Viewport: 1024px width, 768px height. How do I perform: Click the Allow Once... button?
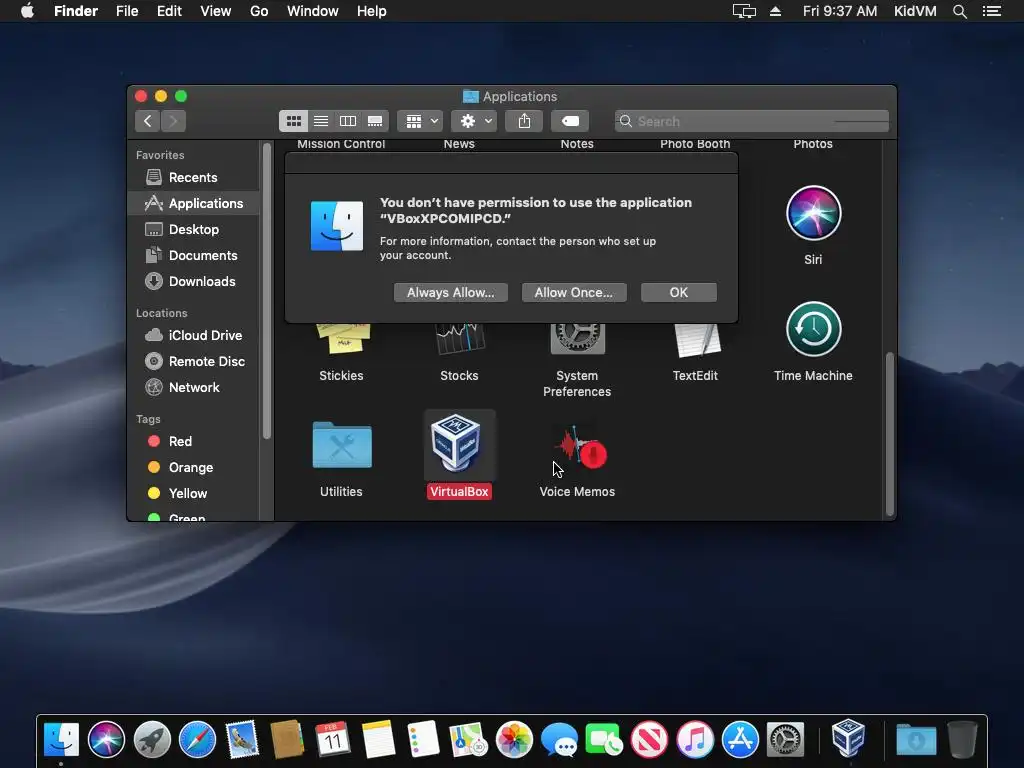pyautogui.click(x=574, y=293)
